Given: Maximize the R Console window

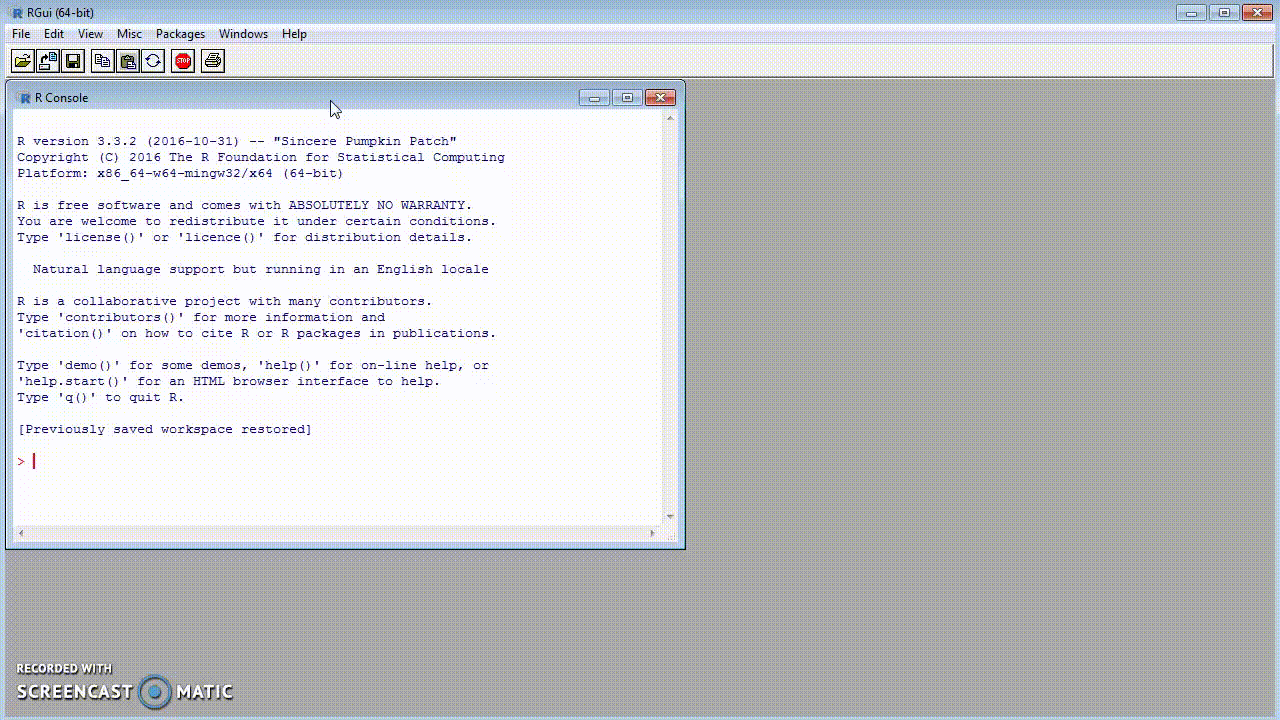Looking at the screenshot, I should (x=627, y=97).
